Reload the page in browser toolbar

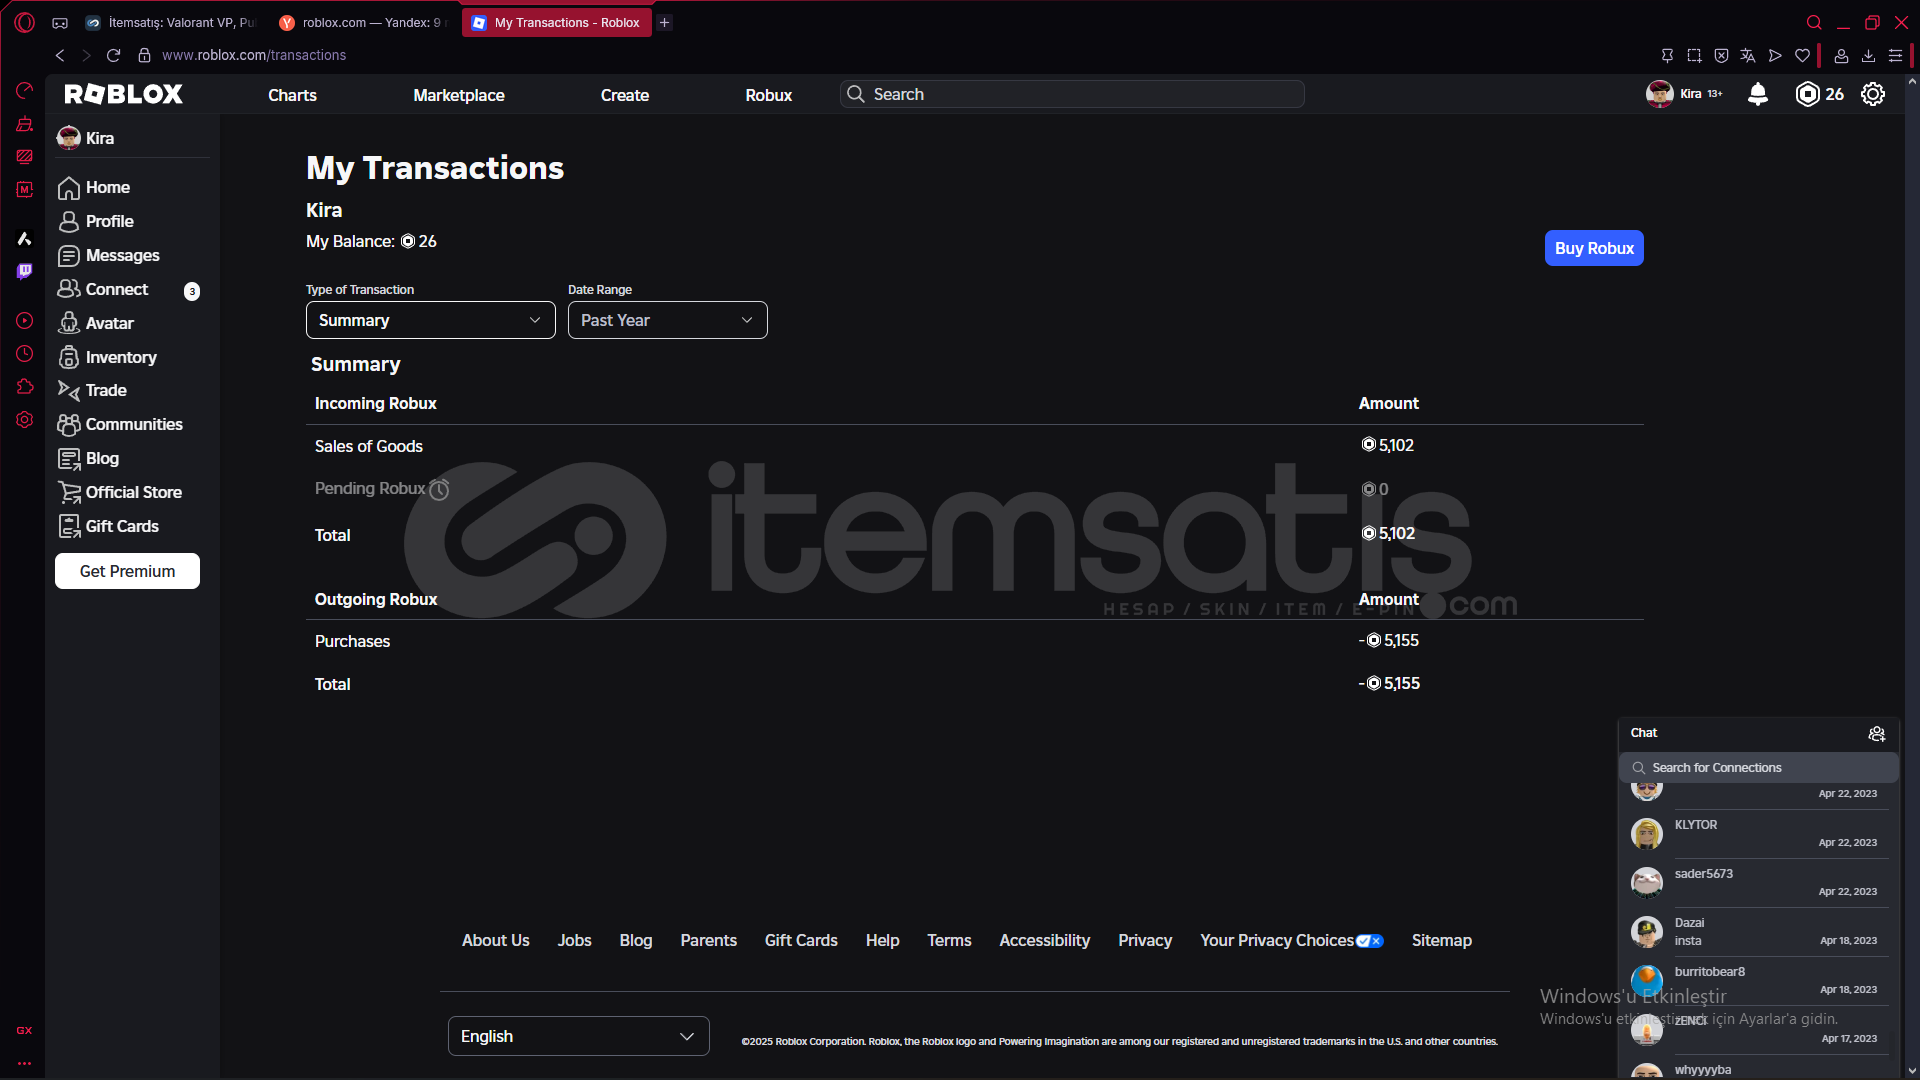coord(113,55)
